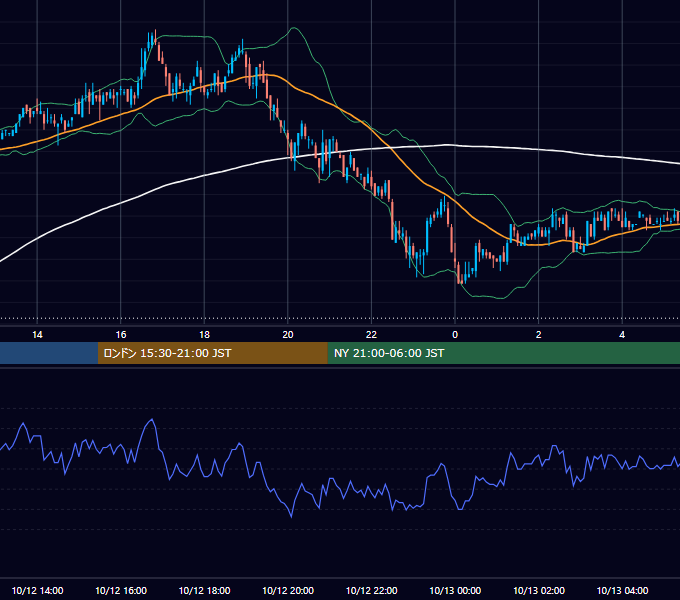The width and height of the screenshot is (680, 600).
Task: Click the 10/13 02:00 date label
Action: click(x=539, y=590)
